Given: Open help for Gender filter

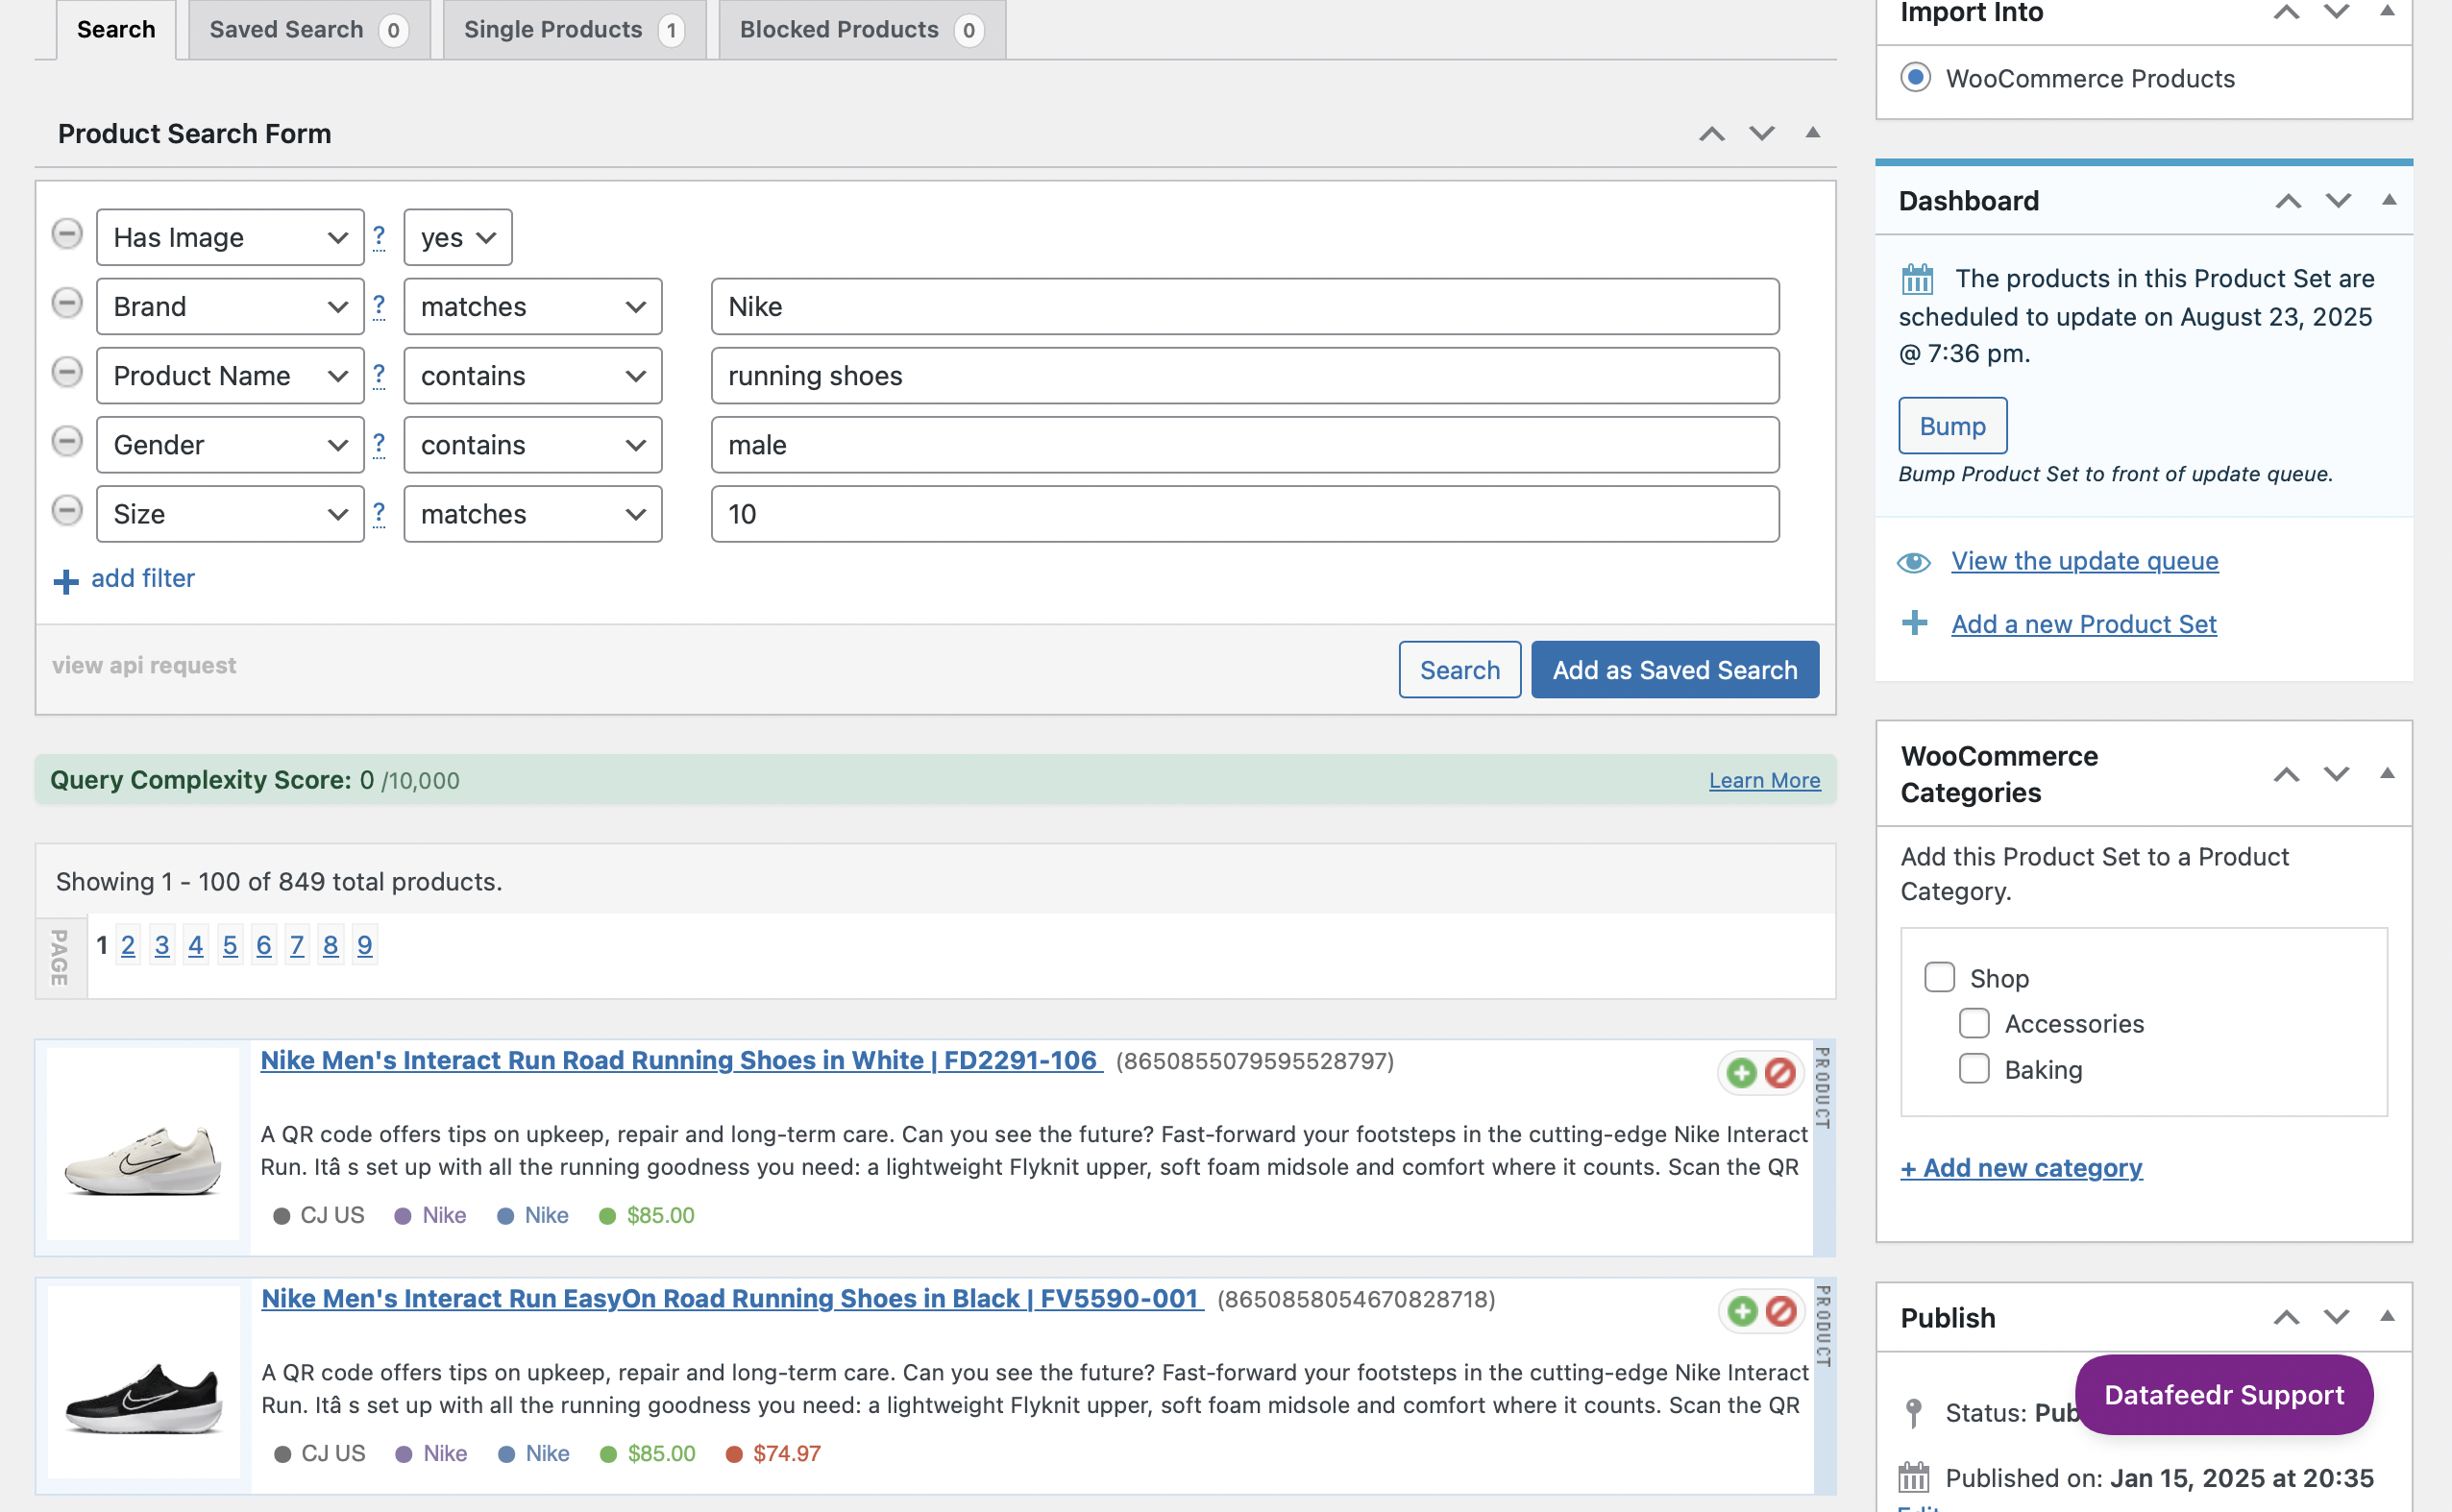Looking at the screenshot, I should (x=379, y=443).
